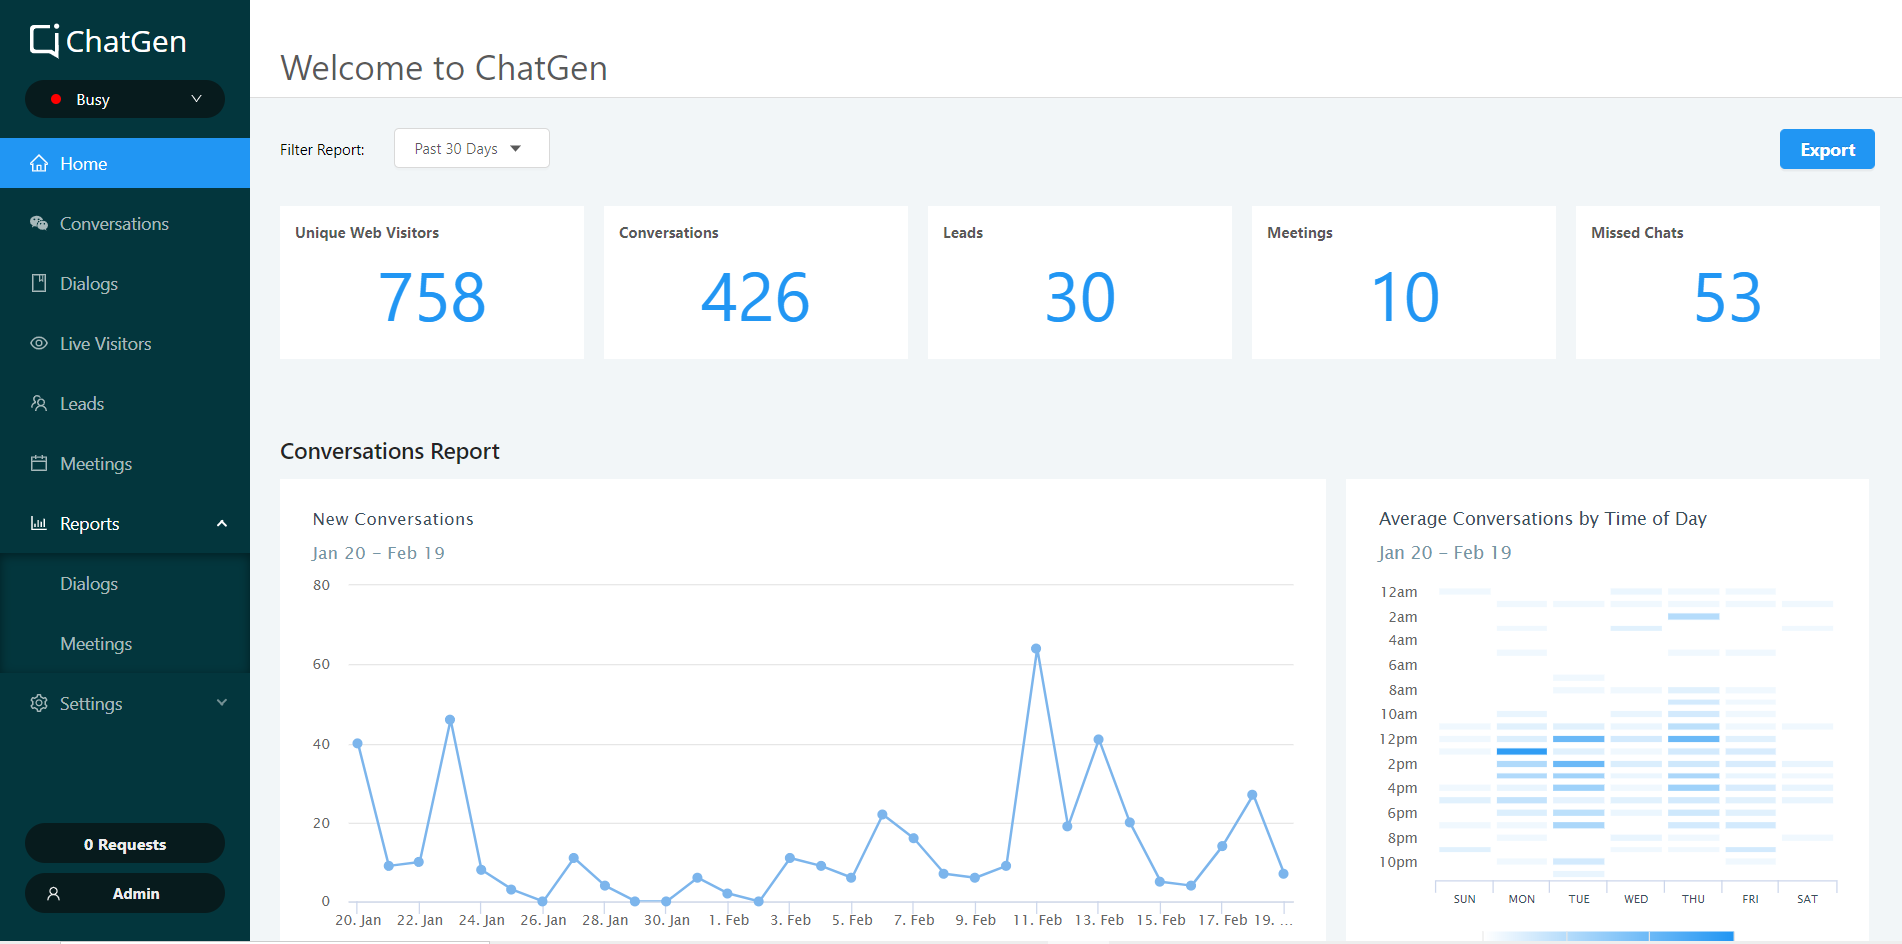Viewport: 1902px width, 944px height.
Task: Open Live Visitors page
Action: click(x=125, y=343)
